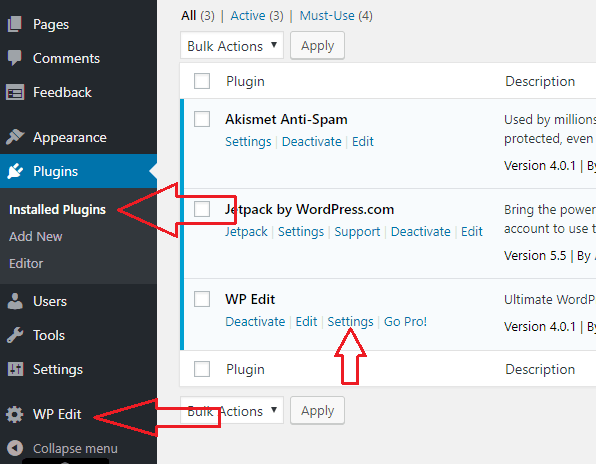This screenshot has width=596, height=464.
Task: Click the Users person icon
Action: coord(15,301)
